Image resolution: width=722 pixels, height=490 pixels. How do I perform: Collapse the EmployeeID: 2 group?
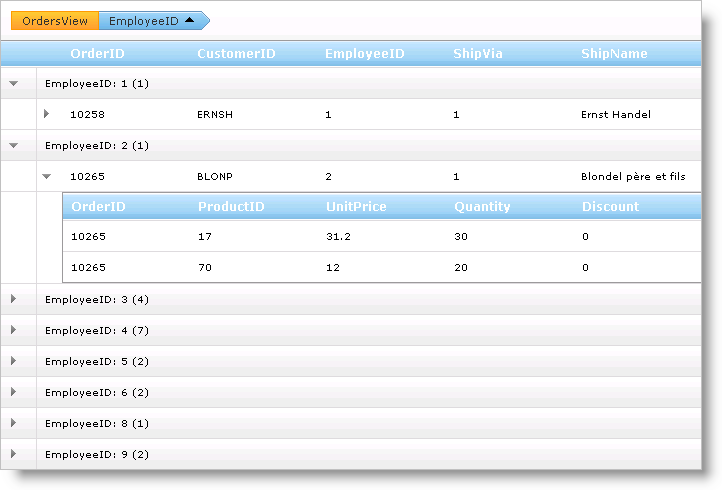[14, 145]
